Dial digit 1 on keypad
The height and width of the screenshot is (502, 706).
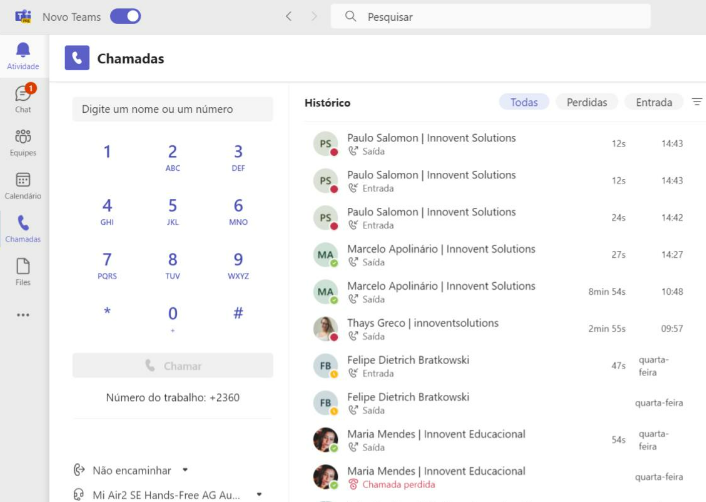[107, 152]
